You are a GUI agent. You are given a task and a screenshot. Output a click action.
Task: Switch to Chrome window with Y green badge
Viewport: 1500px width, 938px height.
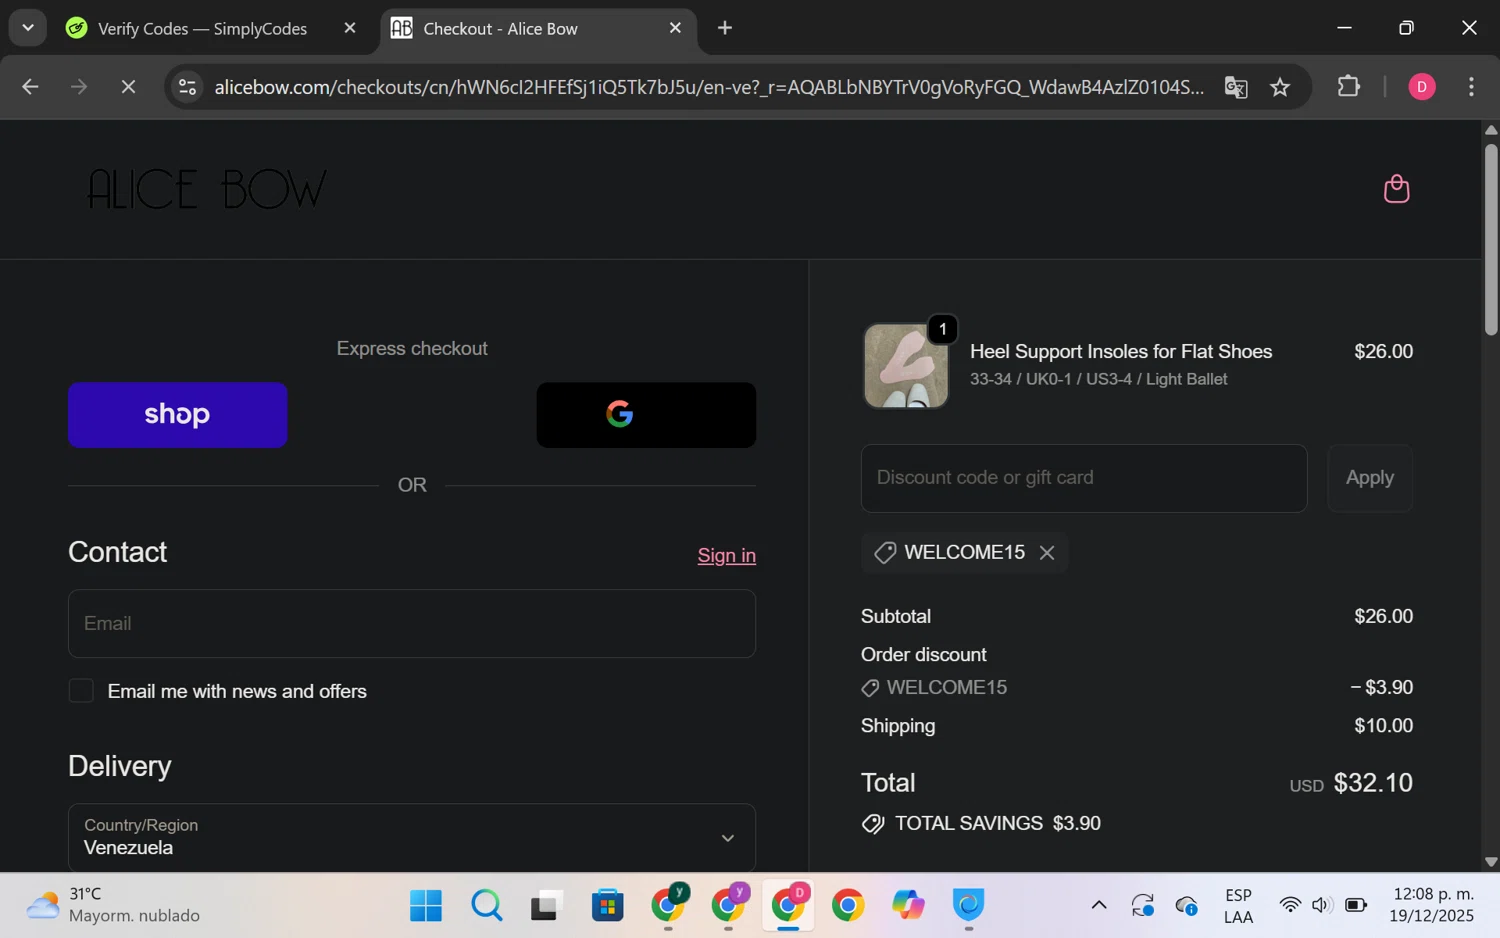[x=668, y=904]
